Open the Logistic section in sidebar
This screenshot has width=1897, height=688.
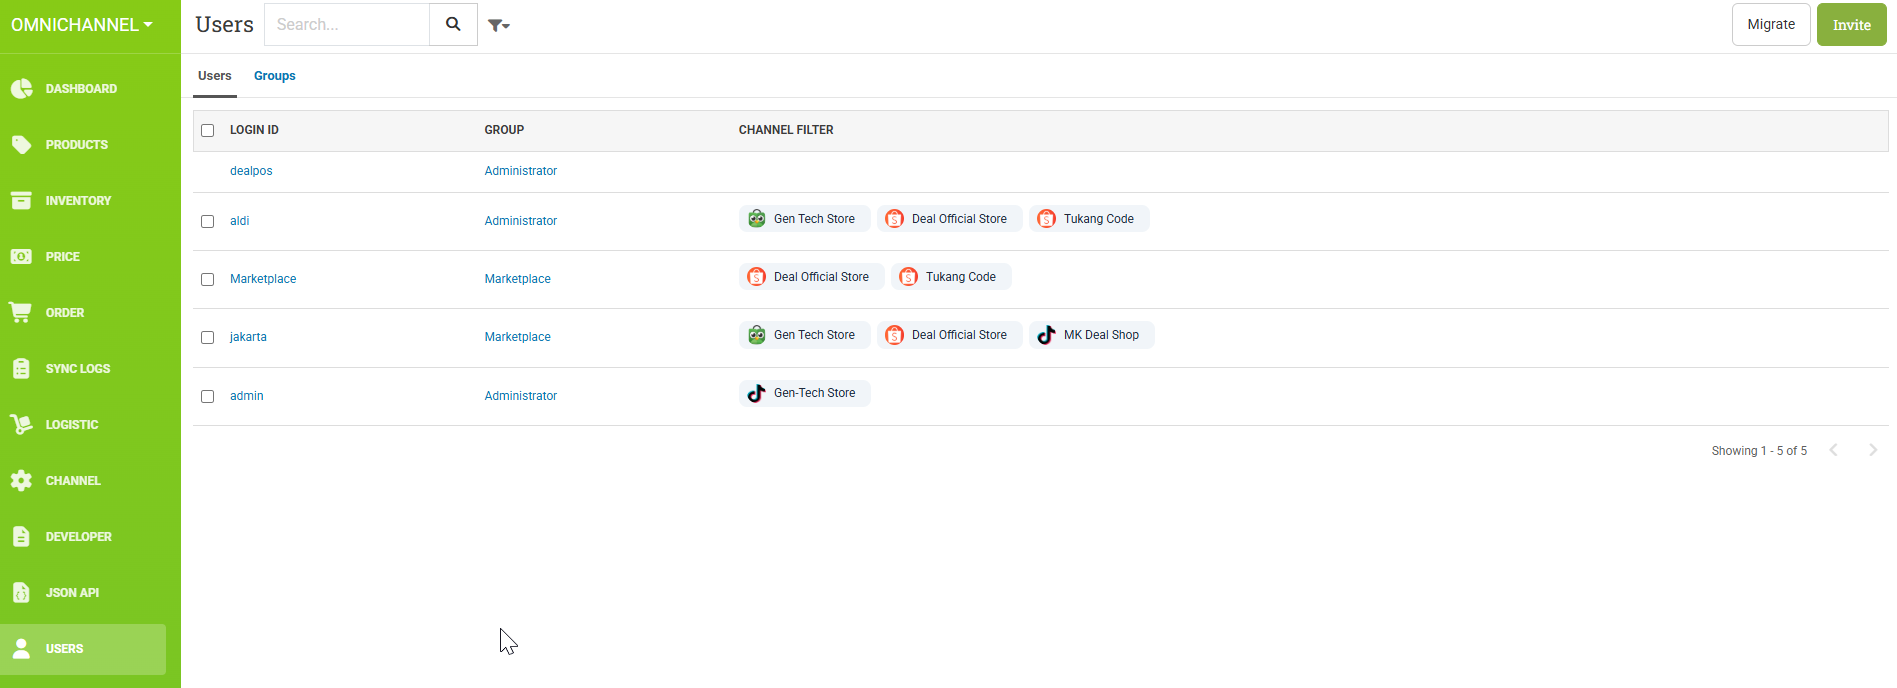coord(71,425)
